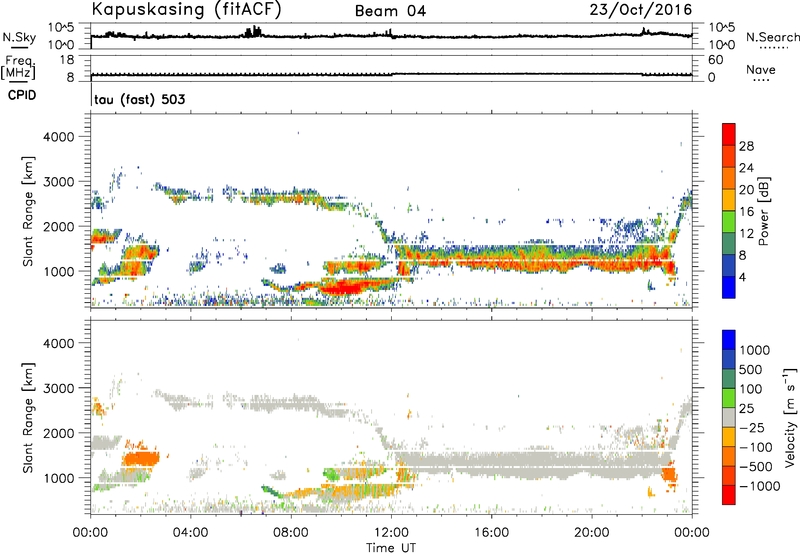
Task: Click the Velocity [m s-1] colorbar title
Action: tap(790, 417)
